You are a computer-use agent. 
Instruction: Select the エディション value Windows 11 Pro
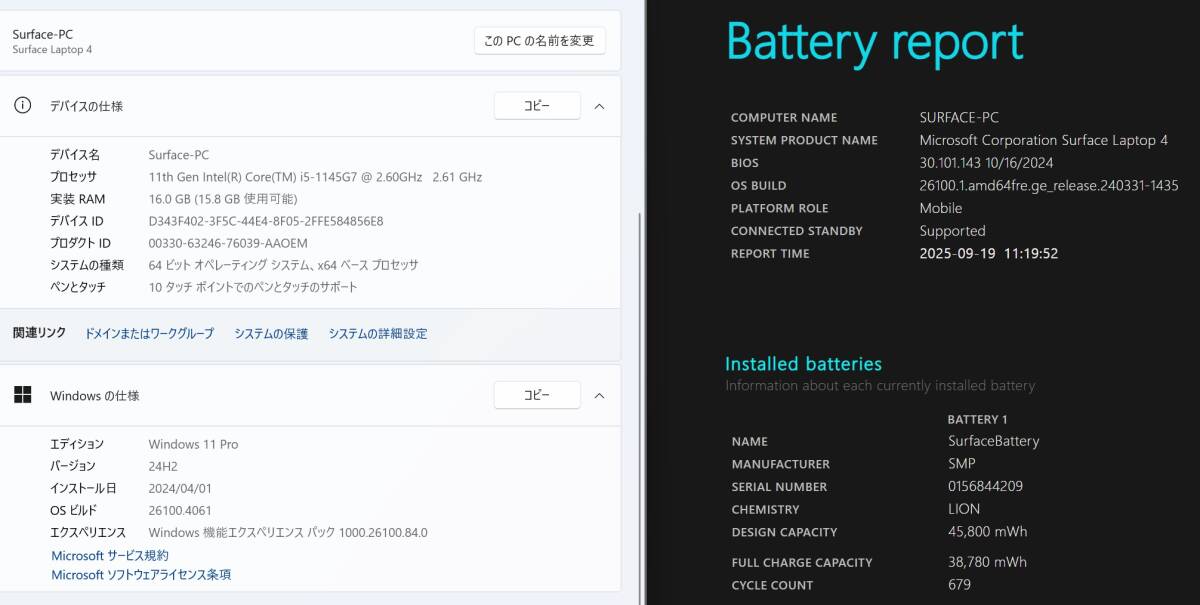click(193, 444)
